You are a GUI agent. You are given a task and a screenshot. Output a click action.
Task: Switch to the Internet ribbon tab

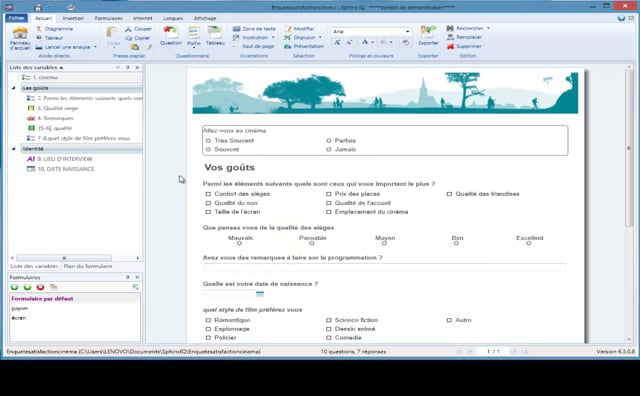click(x=143, y=18)
